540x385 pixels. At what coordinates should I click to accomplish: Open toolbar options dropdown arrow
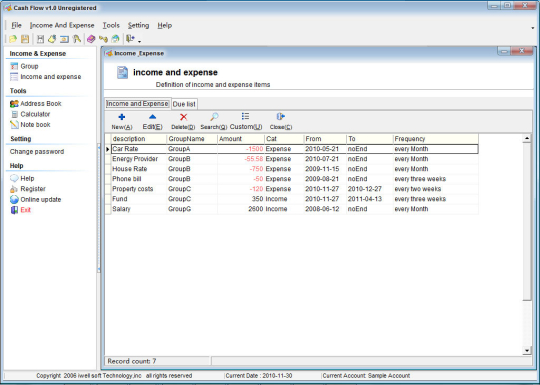pos(139,42)
